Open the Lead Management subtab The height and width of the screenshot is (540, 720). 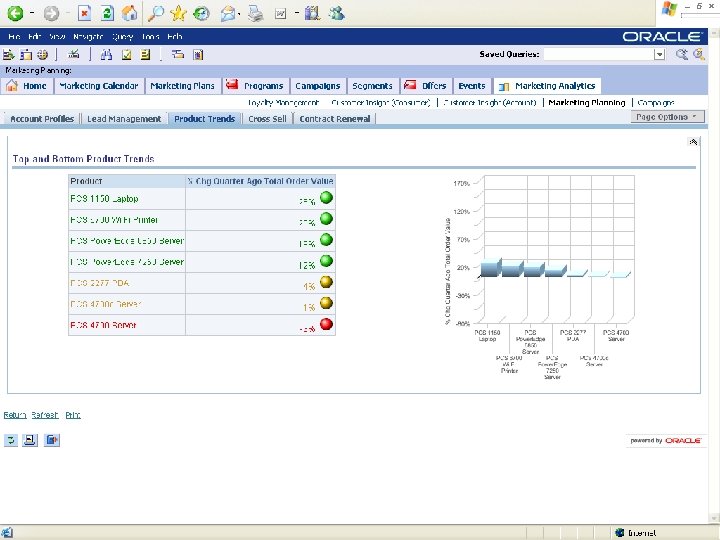pos(124,119)
